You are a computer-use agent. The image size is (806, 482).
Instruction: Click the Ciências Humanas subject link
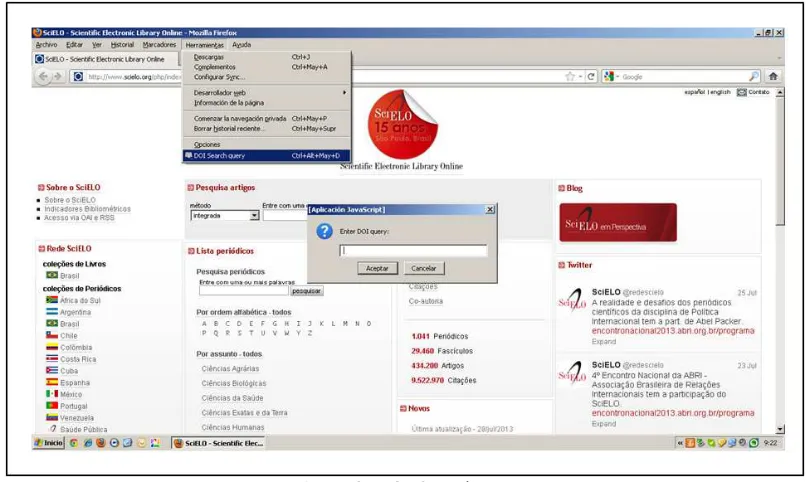233,428
